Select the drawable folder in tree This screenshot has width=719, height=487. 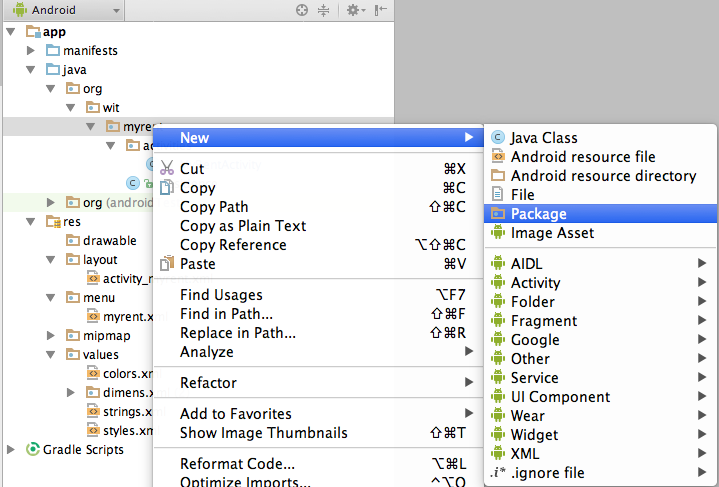109,241
